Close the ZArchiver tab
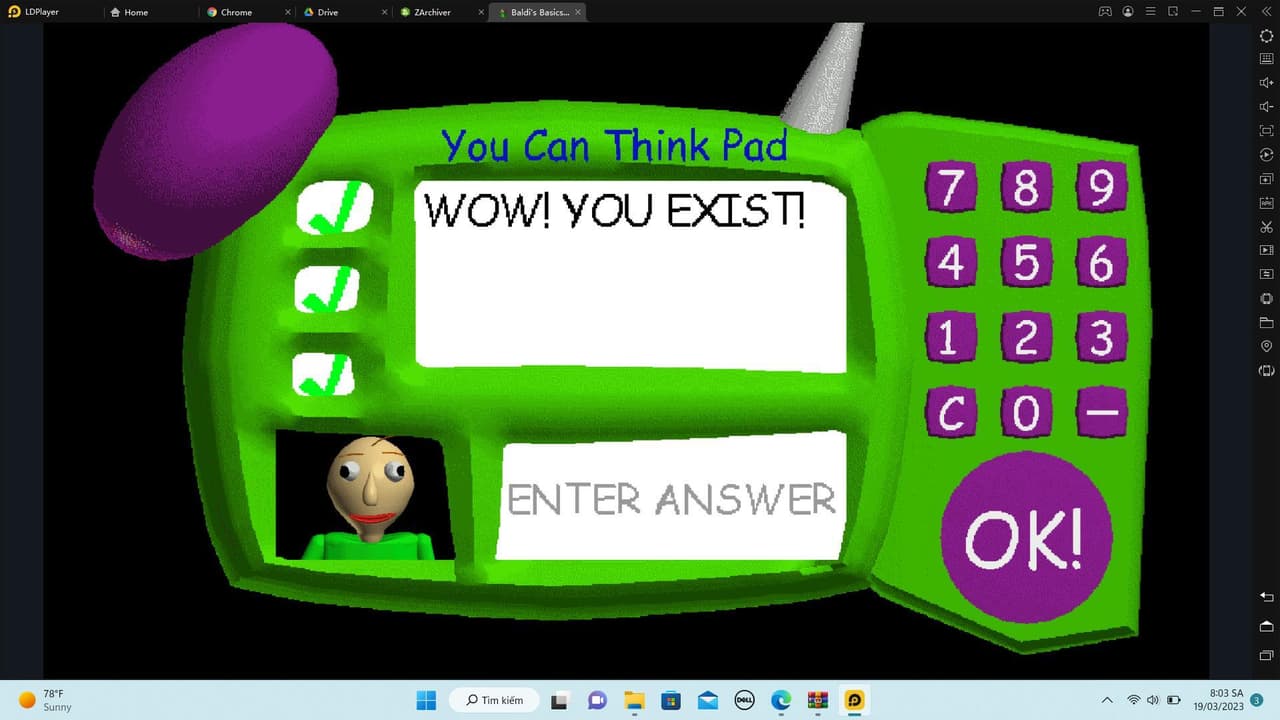Screen dimensions: 1280x720 [481, 12]
